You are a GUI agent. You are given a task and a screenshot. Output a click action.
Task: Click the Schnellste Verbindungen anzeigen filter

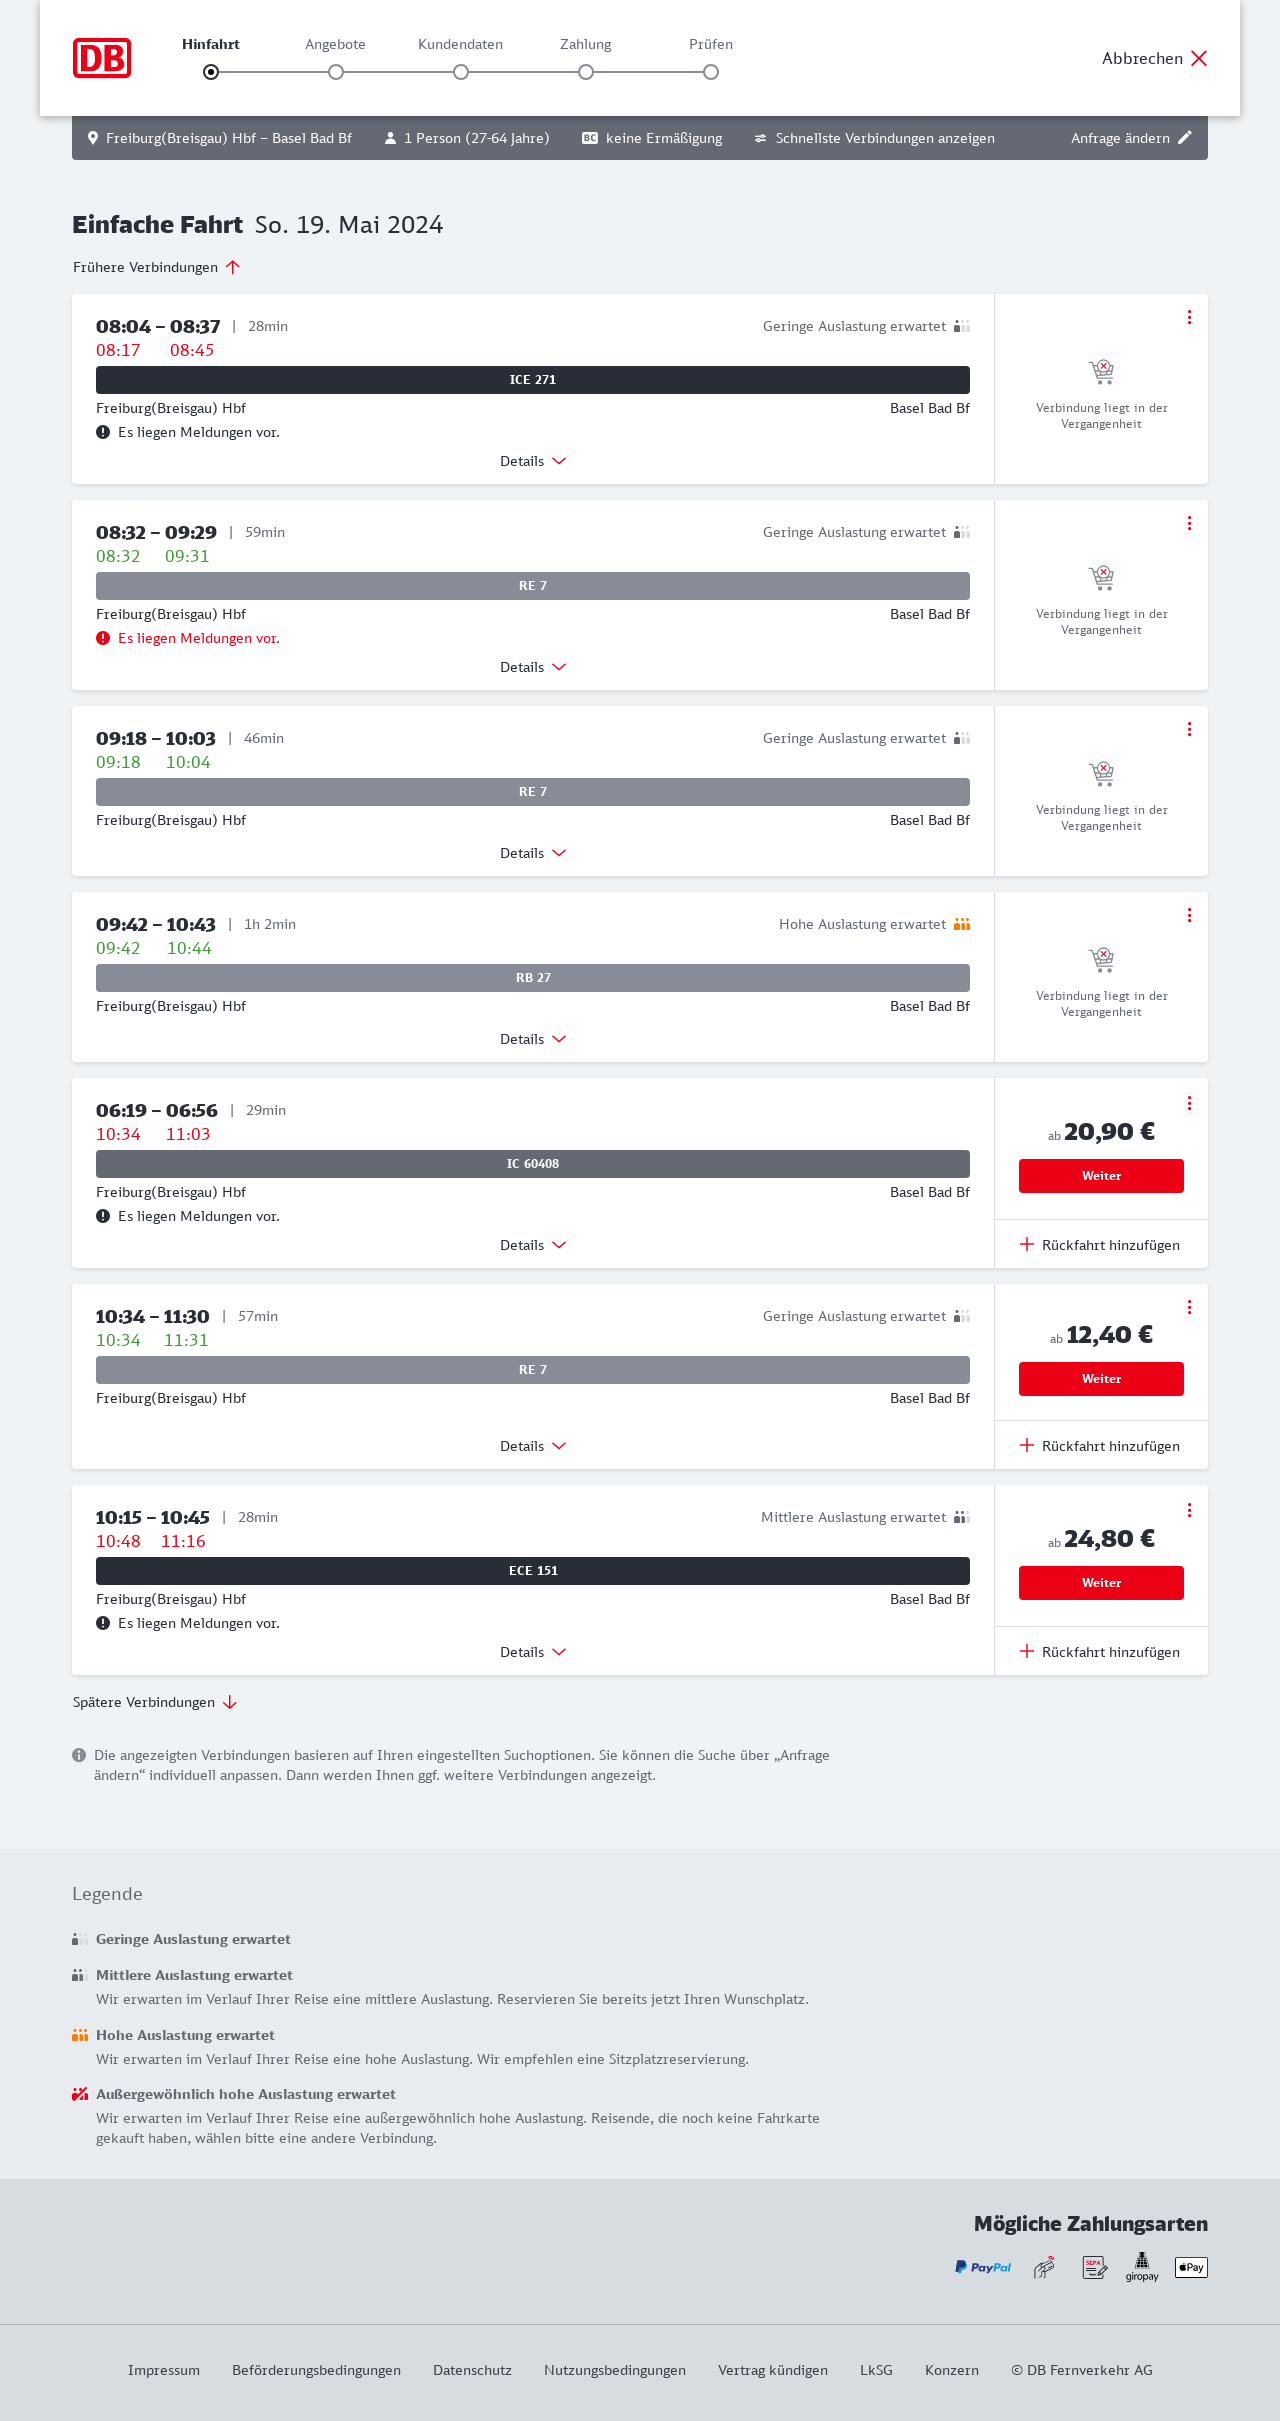point(875,138)
